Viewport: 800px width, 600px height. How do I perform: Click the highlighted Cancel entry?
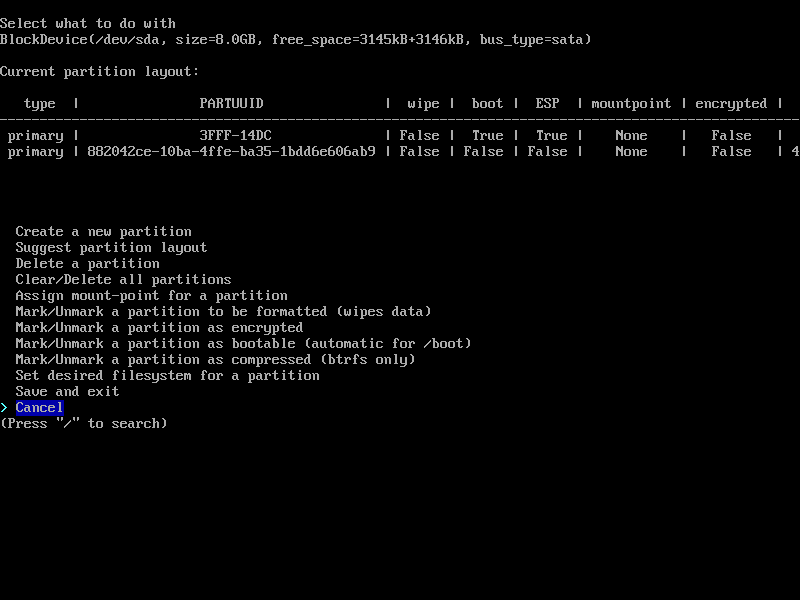39,408
